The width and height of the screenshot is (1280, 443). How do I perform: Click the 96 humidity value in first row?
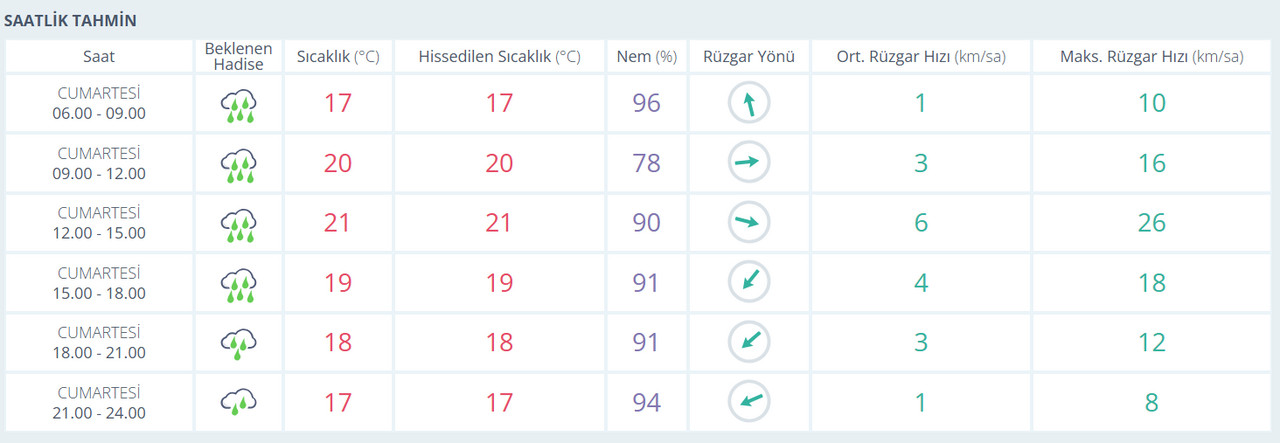646,103
